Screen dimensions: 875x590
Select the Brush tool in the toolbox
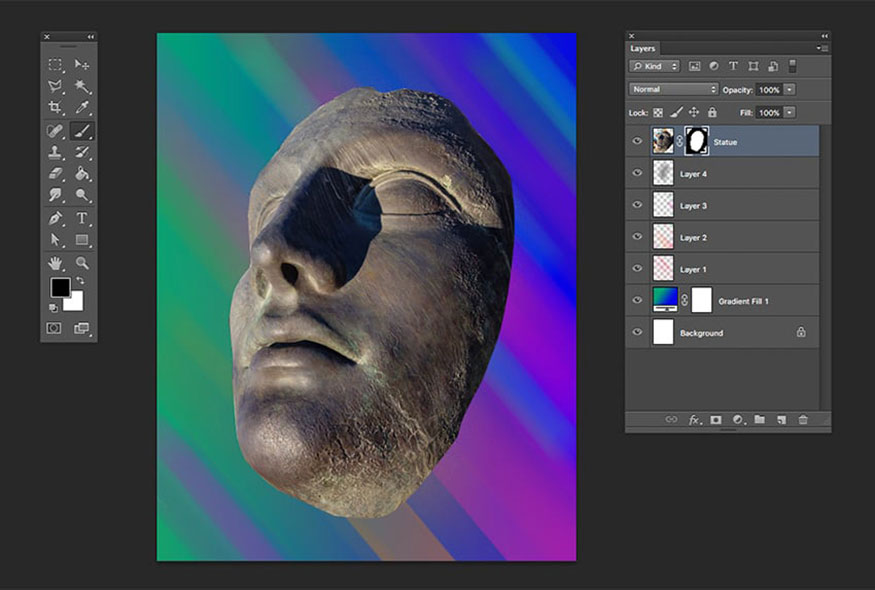[82, 131]
